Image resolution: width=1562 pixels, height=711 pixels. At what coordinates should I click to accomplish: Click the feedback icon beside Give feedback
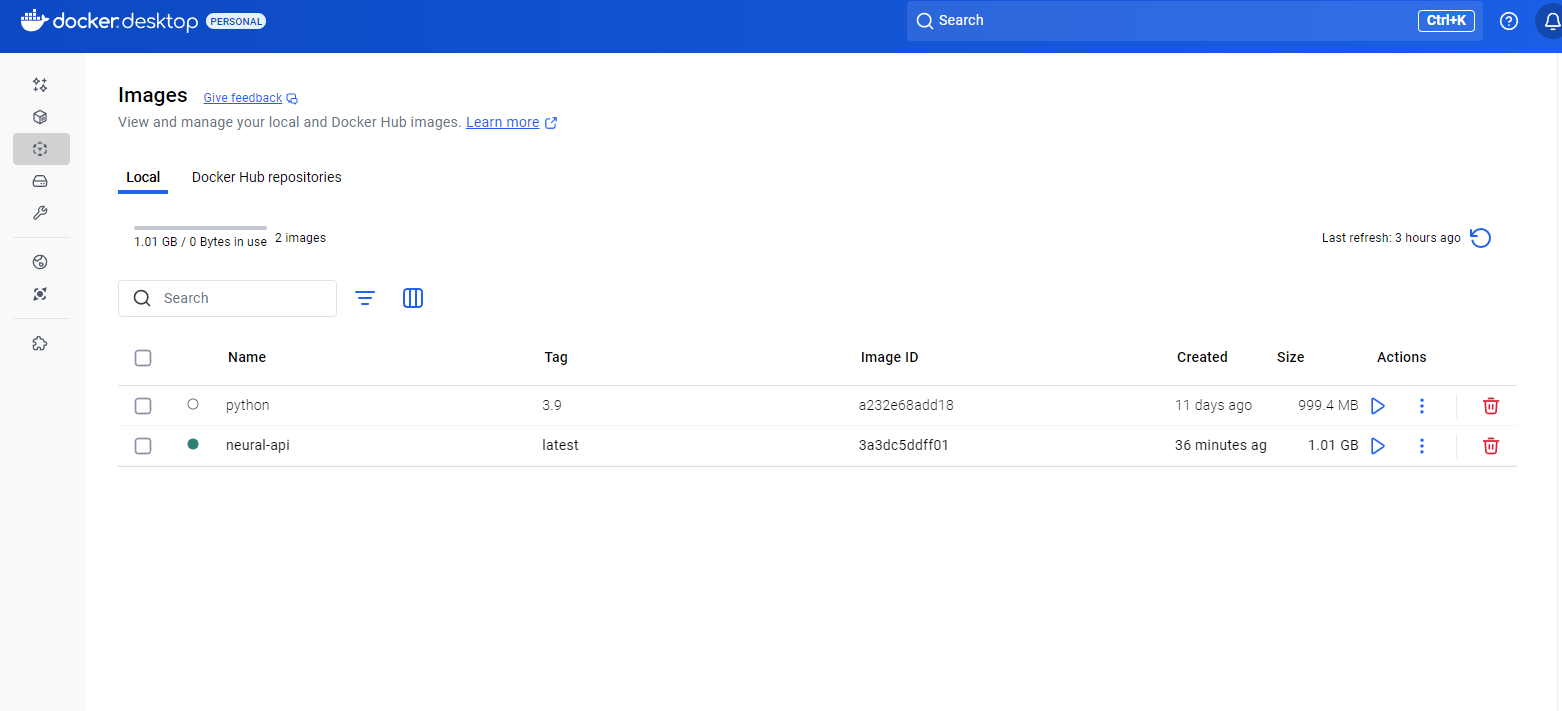click(292, 98)
